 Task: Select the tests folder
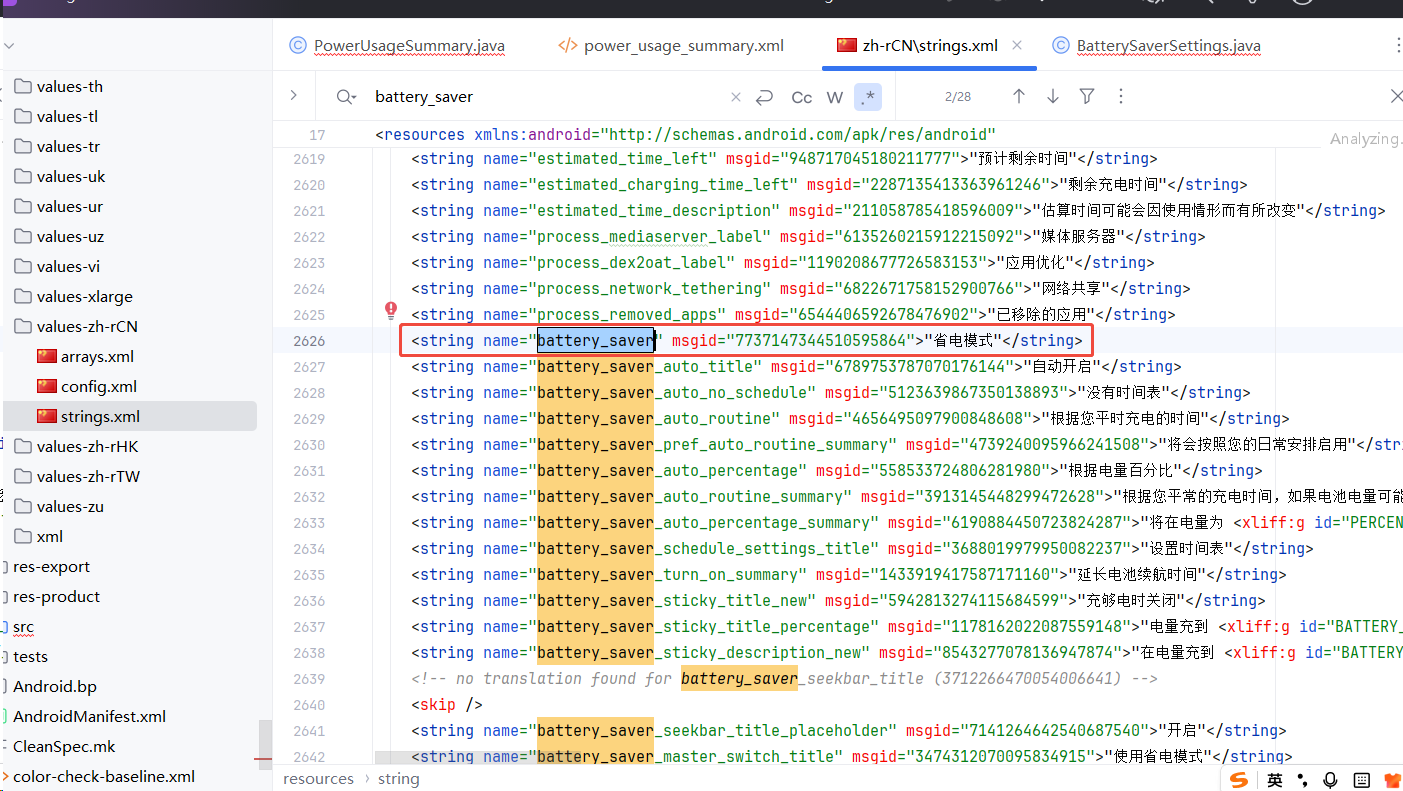click(x=30, y=657)
